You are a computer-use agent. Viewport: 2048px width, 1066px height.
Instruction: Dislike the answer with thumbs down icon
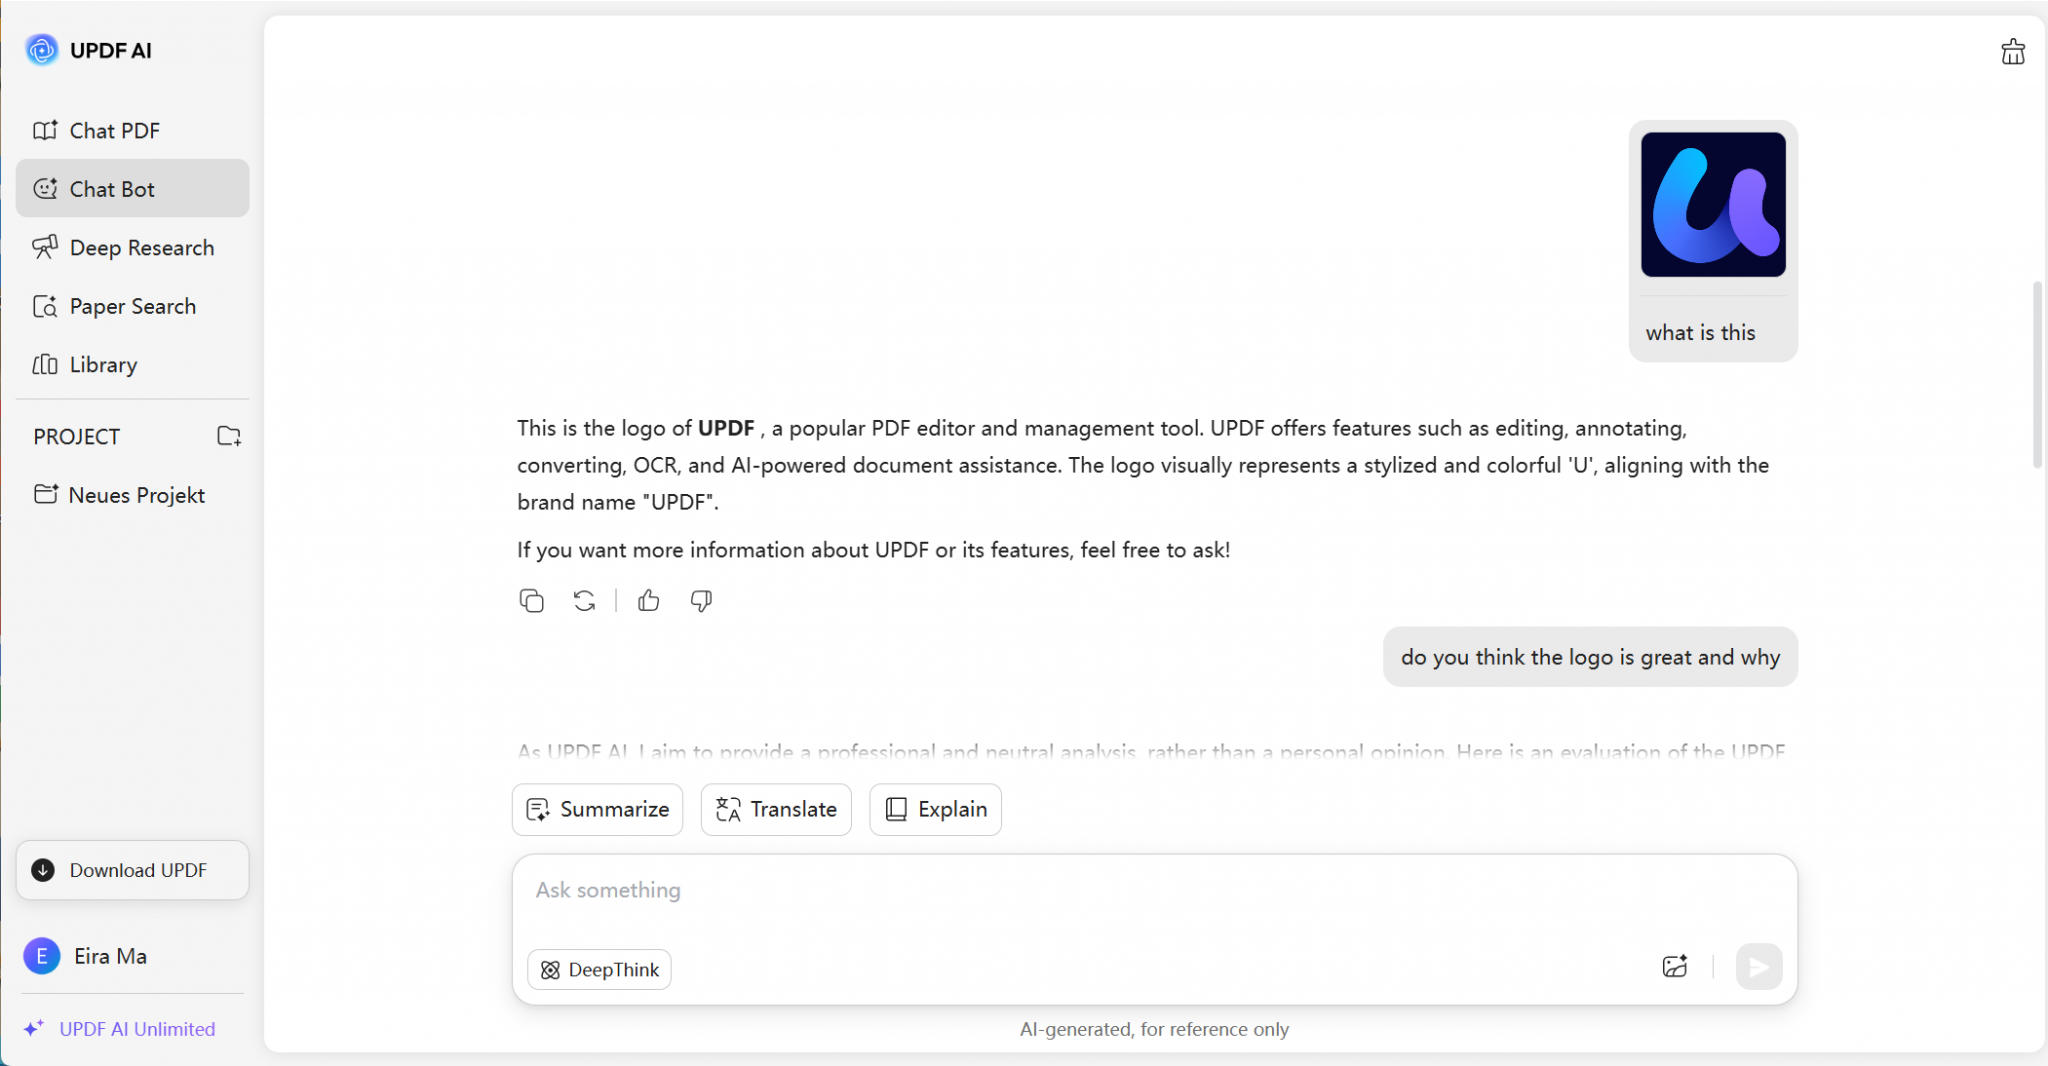click(701, 600)
